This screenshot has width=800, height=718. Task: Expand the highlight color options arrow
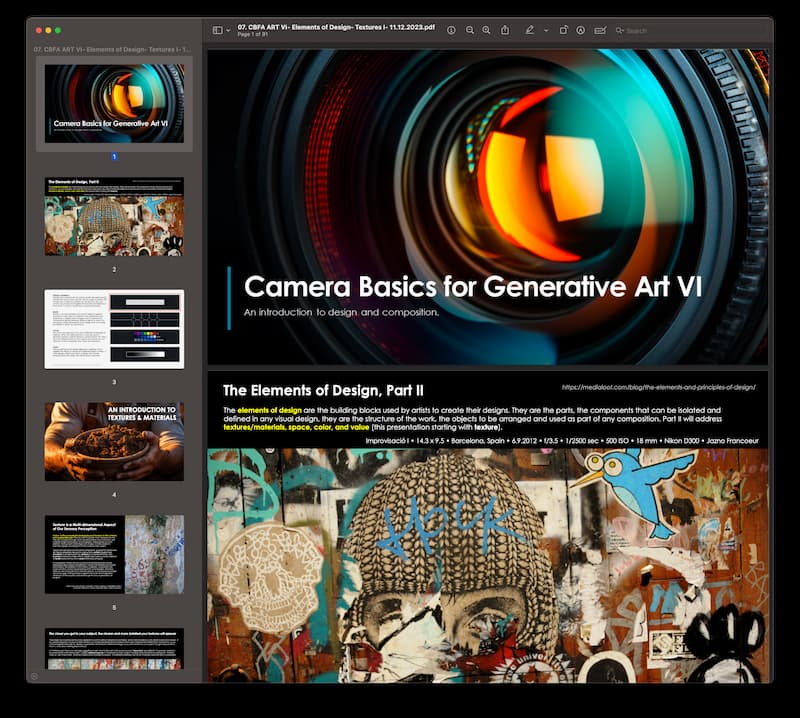pos(545,31)
